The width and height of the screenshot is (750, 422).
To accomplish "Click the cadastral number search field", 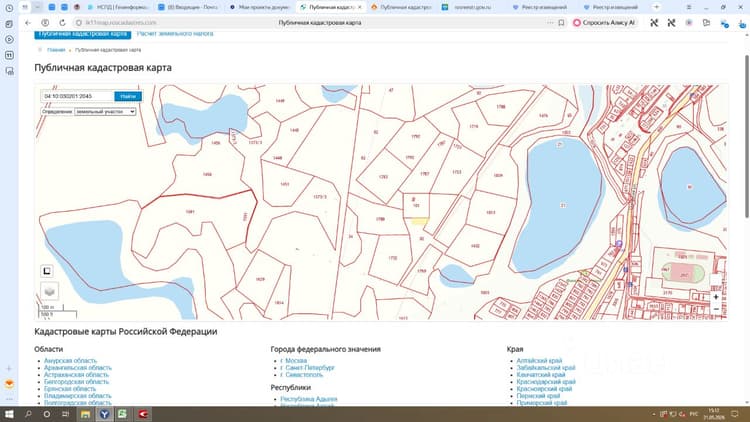I will point(77,96).
